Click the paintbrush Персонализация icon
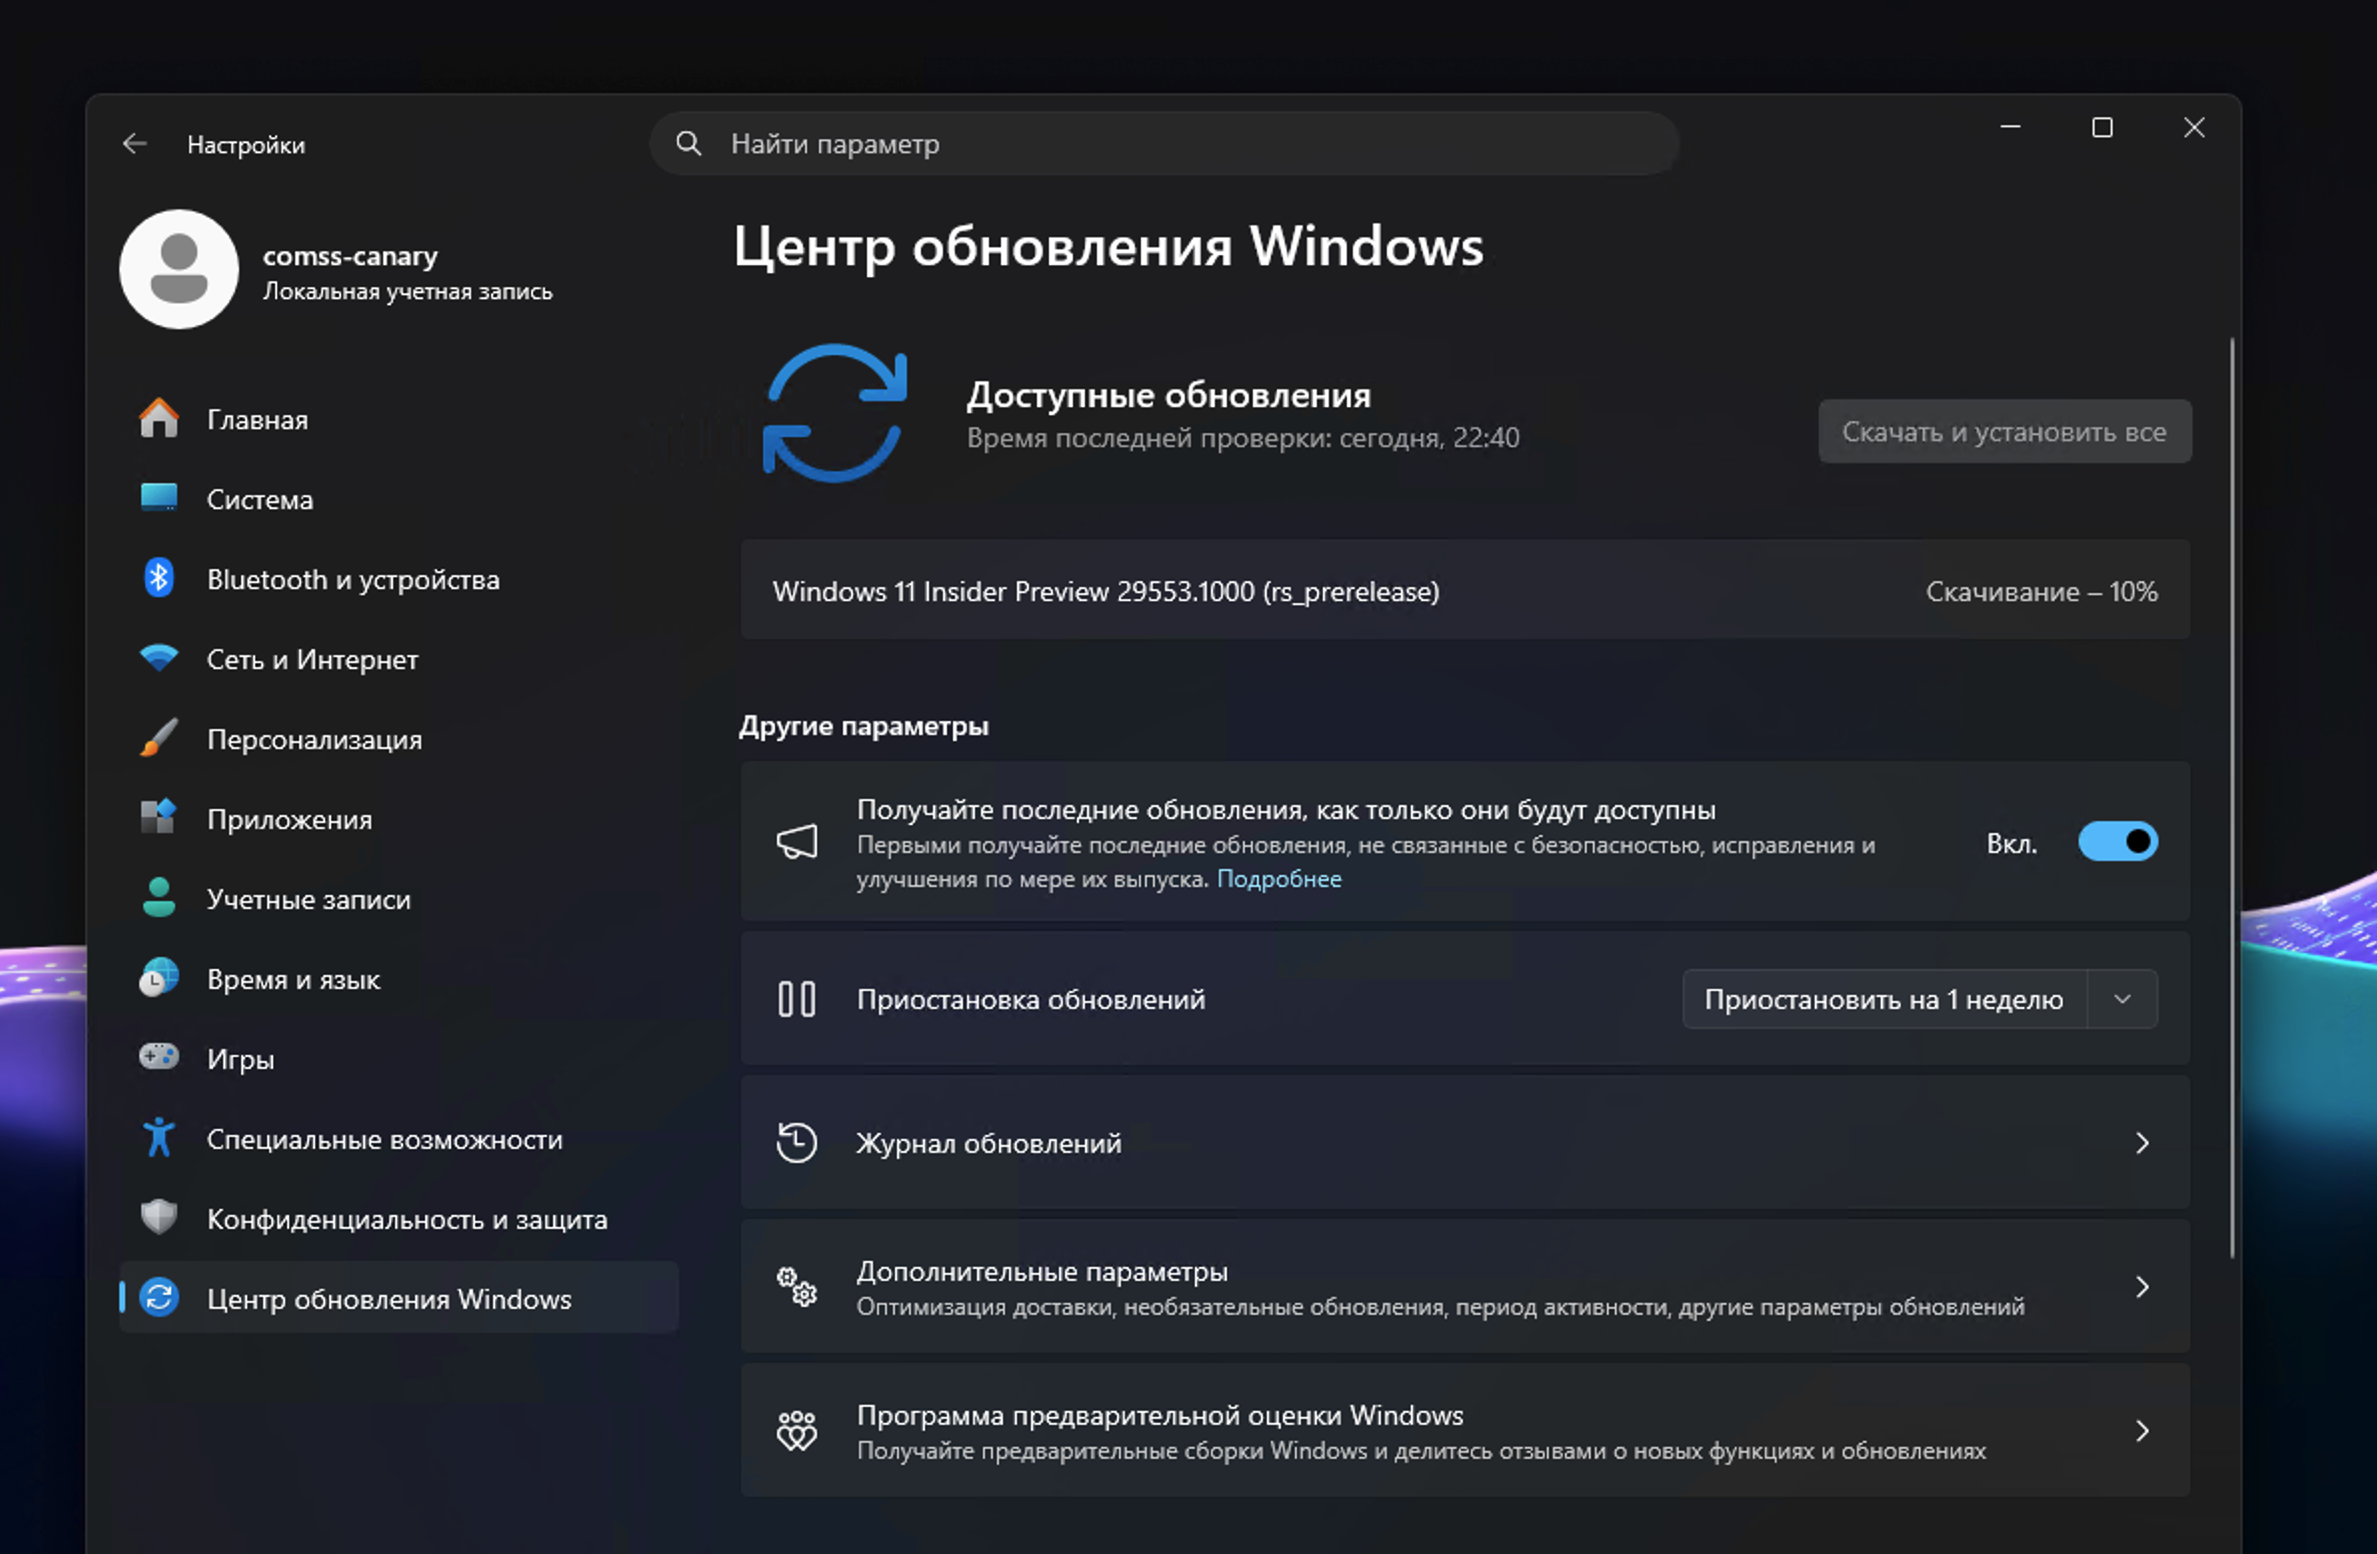Viewport: 2377px width, 1554px height. point(159,738)
